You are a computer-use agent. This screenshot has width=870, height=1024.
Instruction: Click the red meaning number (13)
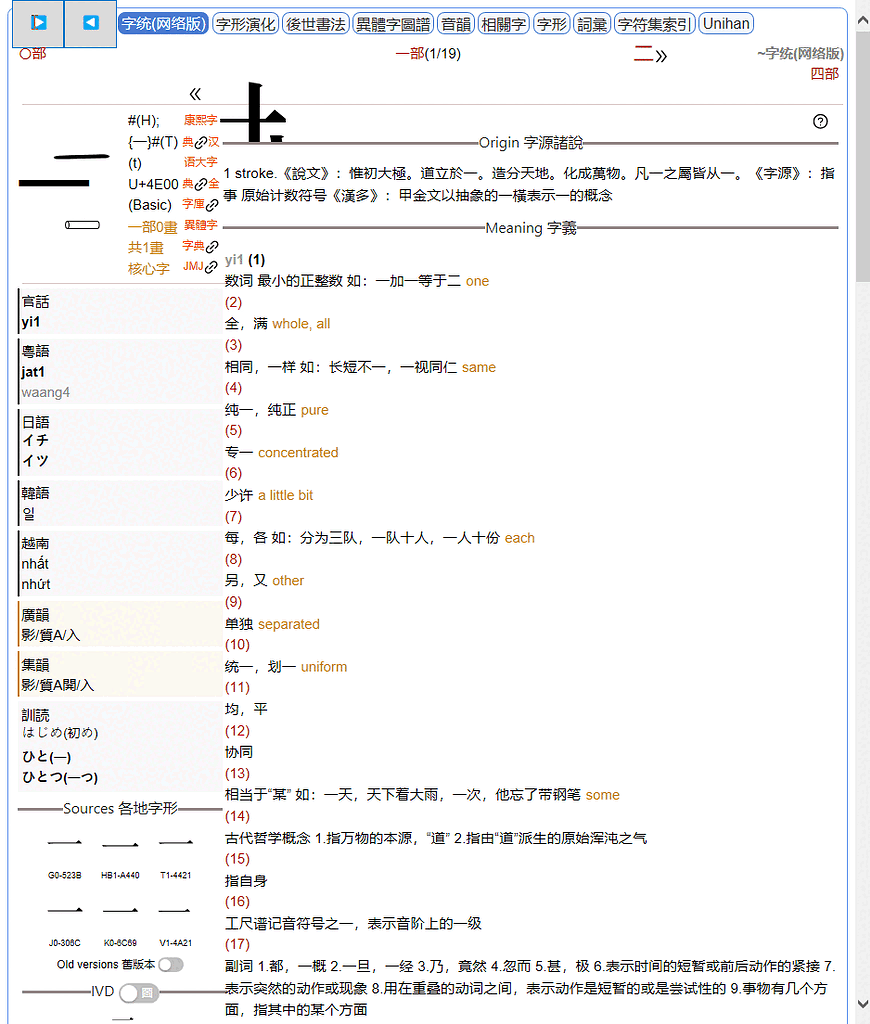237,774
